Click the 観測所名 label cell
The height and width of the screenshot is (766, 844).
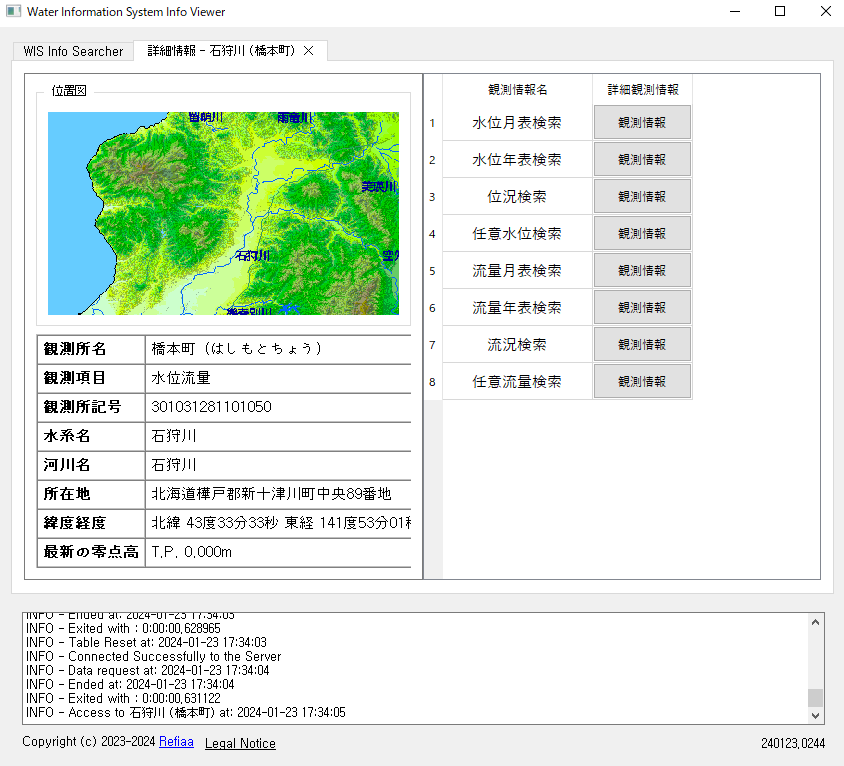[x=91, y=349]
